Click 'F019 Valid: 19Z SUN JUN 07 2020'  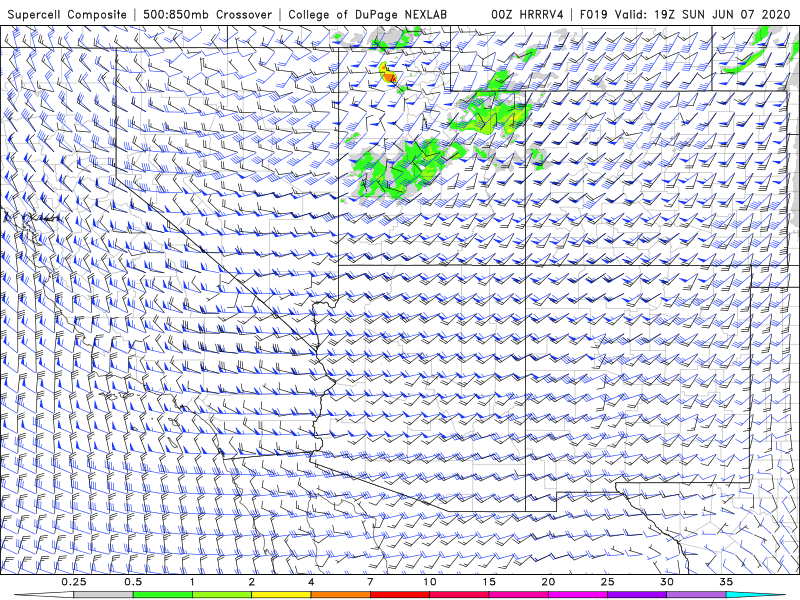pyautogui.click(x=685, y=14)
